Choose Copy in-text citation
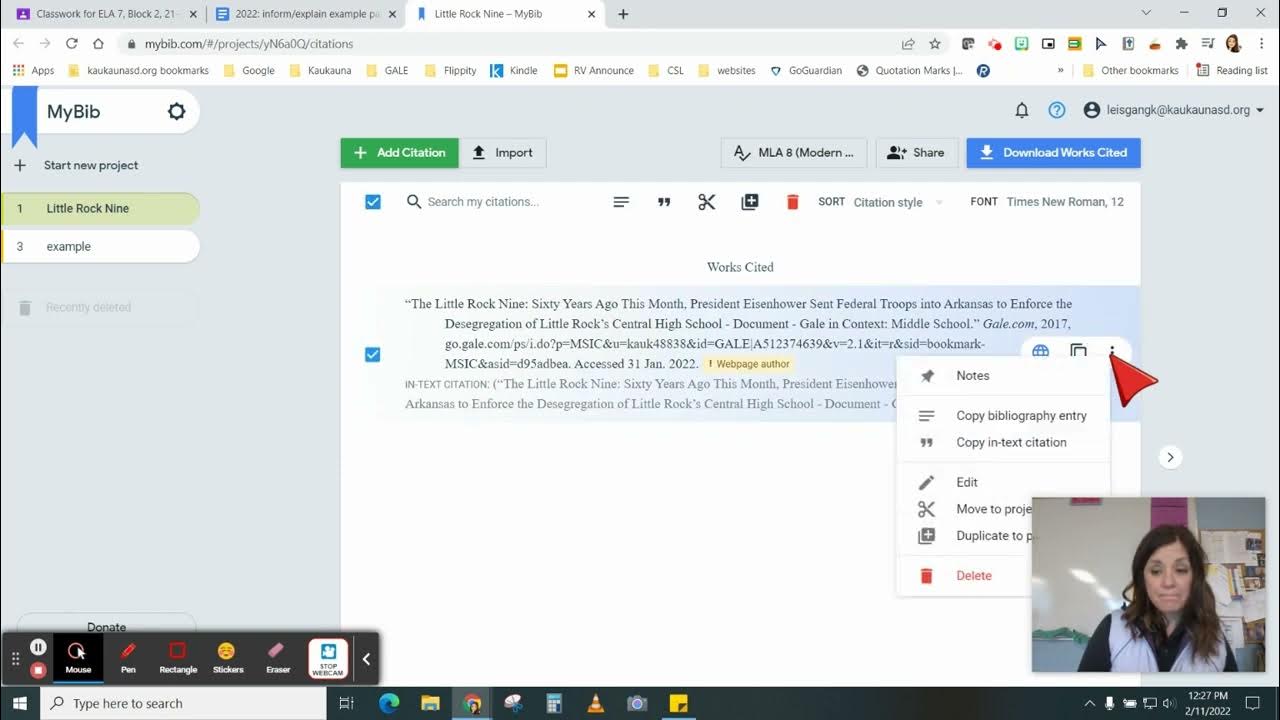The width and height of the screenshot is (1280, 720). [x=1003, y=443]
